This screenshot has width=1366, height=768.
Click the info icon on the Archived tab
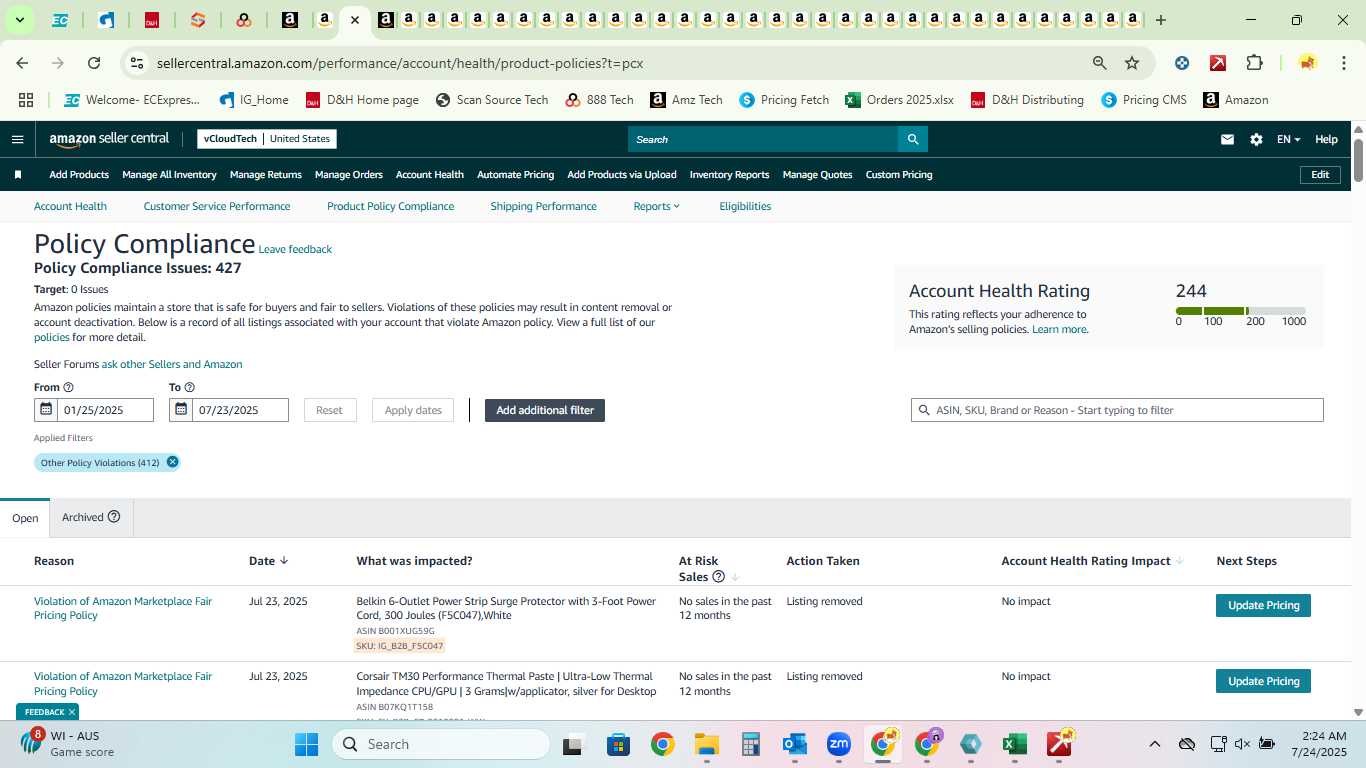pos(114,517)
